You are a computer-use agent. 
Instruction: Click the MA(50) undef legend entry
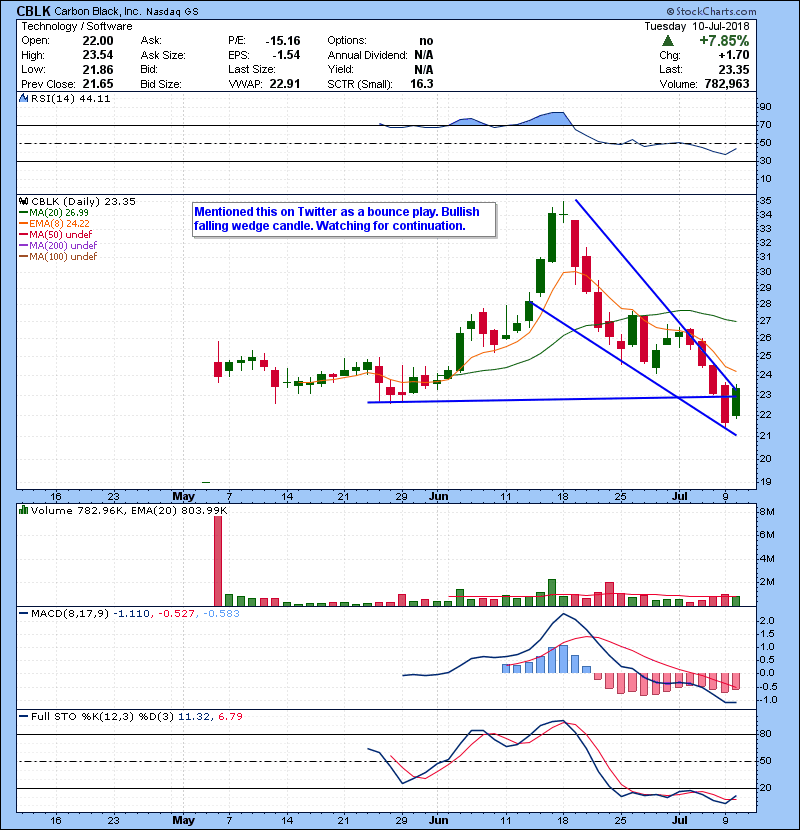coord(60,234)
